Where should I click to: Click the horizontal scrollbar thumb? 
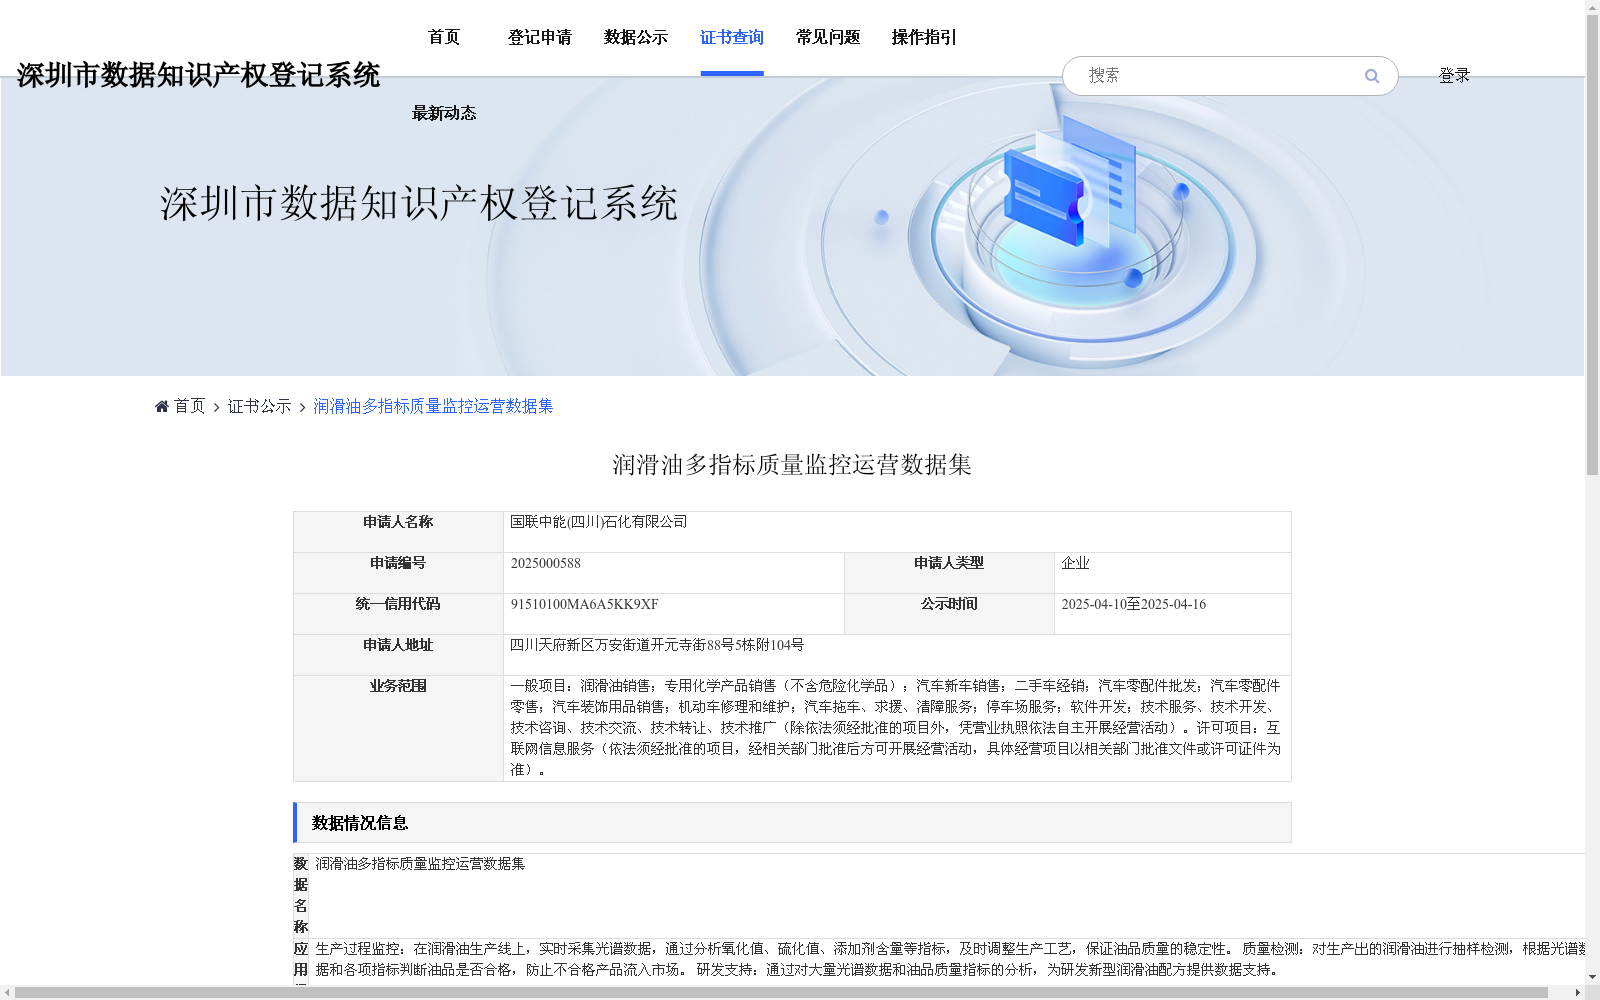tap(782, 992)
